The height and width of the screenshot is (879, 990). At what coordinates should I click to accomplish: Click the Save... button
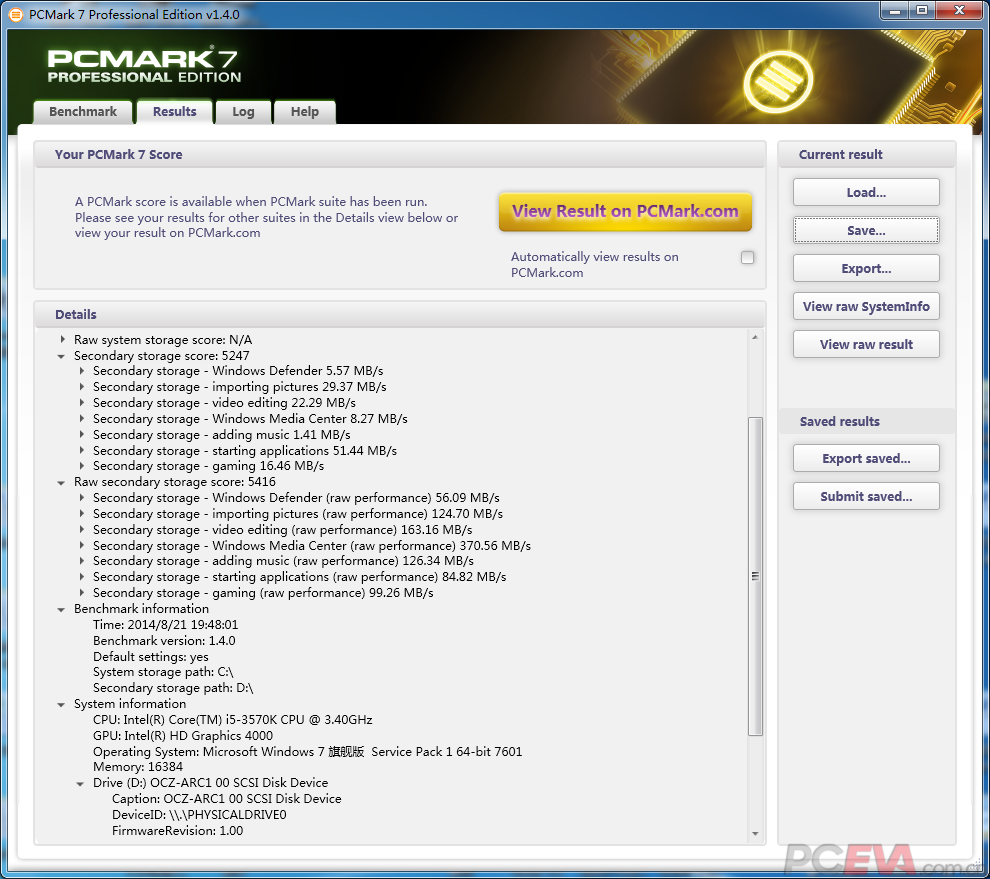(x=866, y=230)
